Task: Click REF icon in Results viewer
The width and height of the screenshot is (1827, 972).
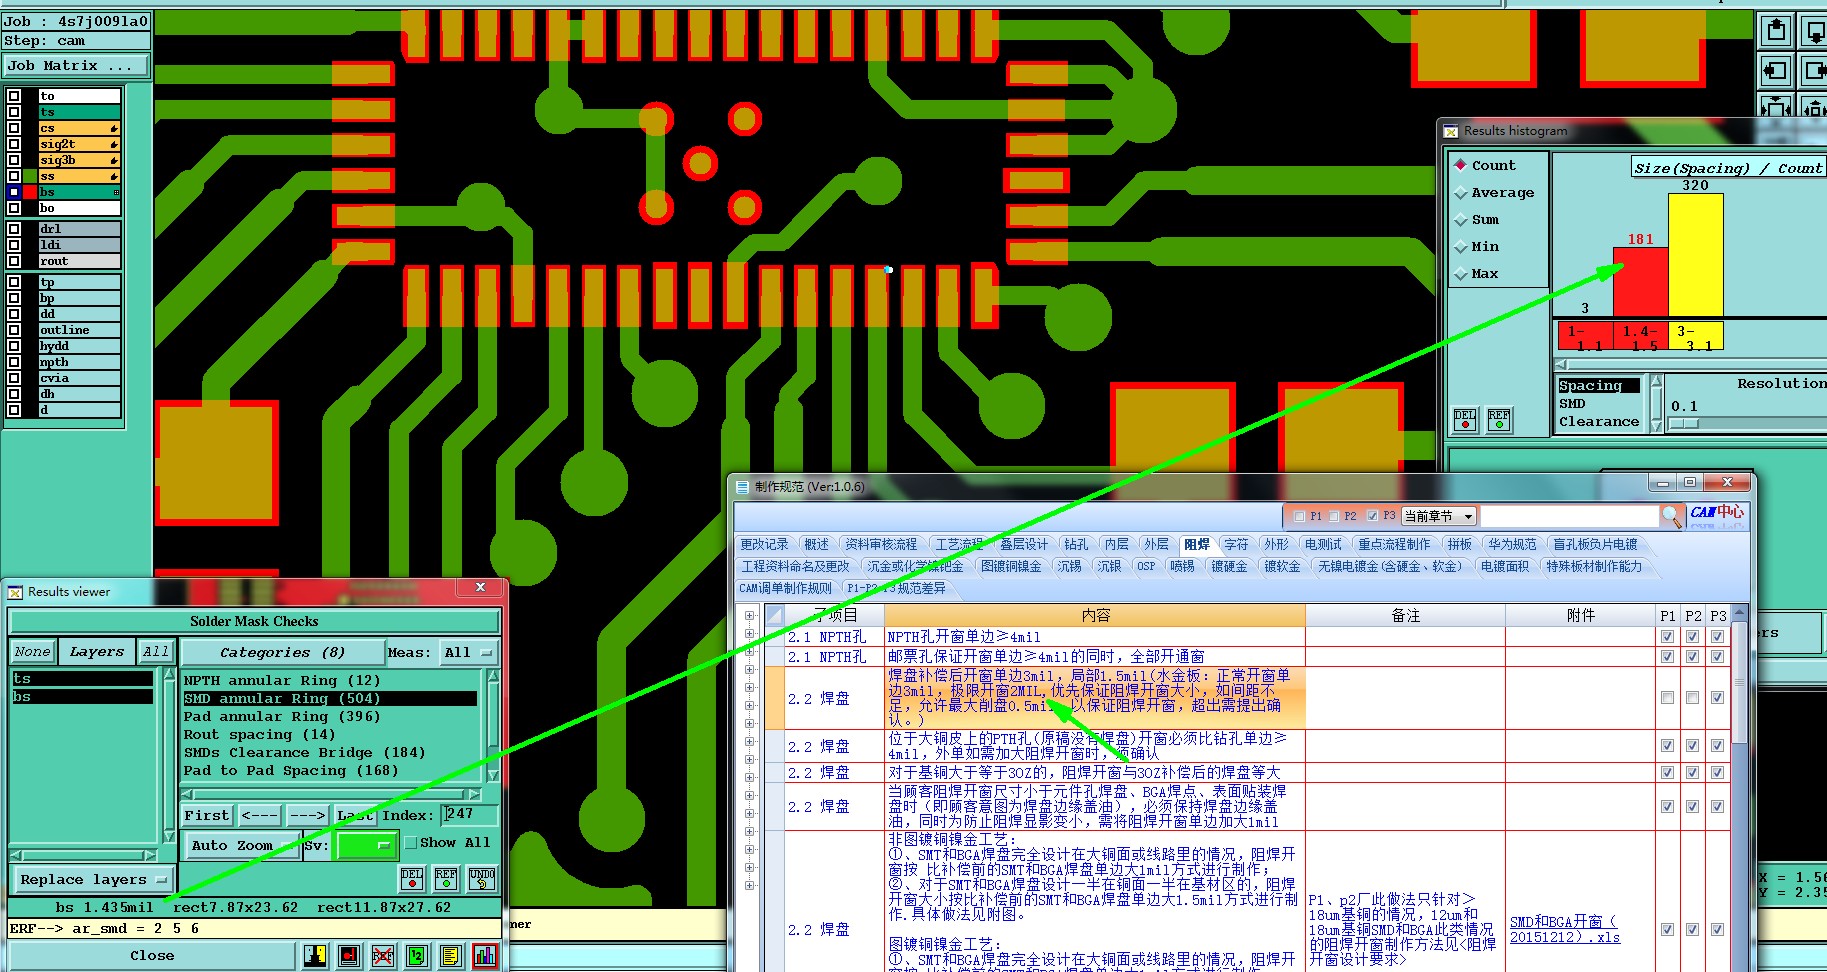Action: (x=446, y=878)
